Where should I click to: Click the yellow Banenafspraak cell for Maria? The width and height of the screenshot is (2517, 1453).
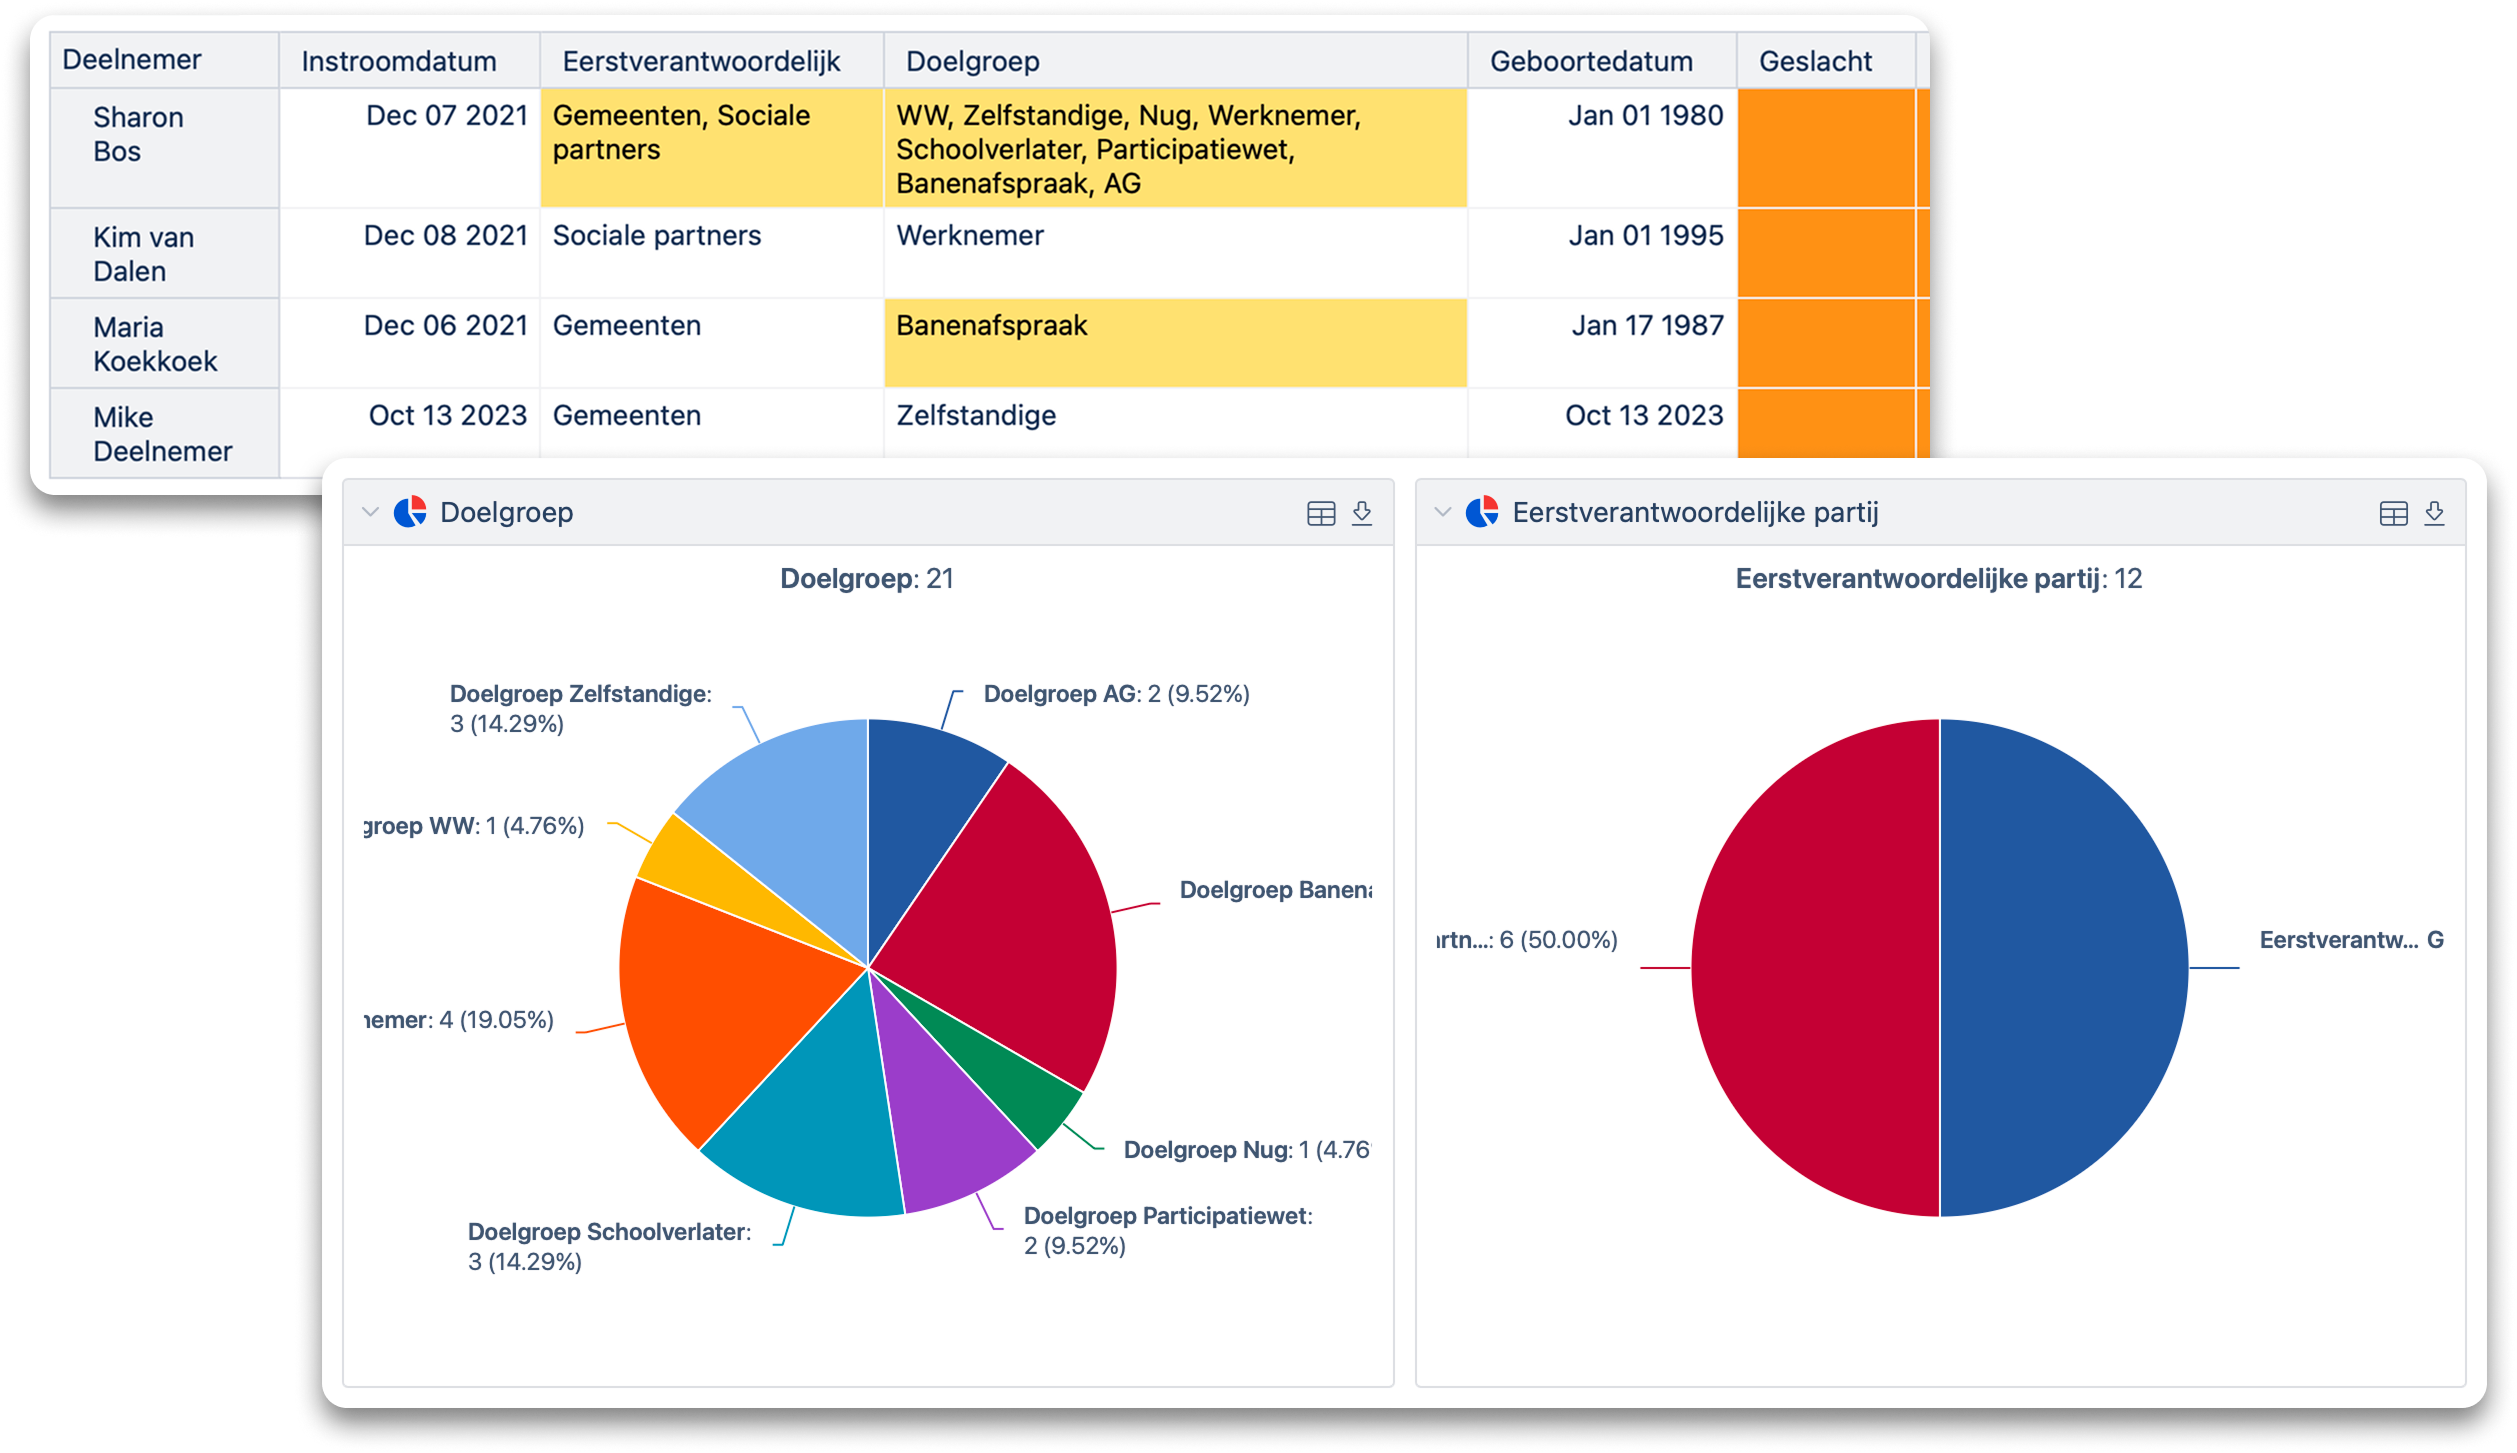[1175, 343]
